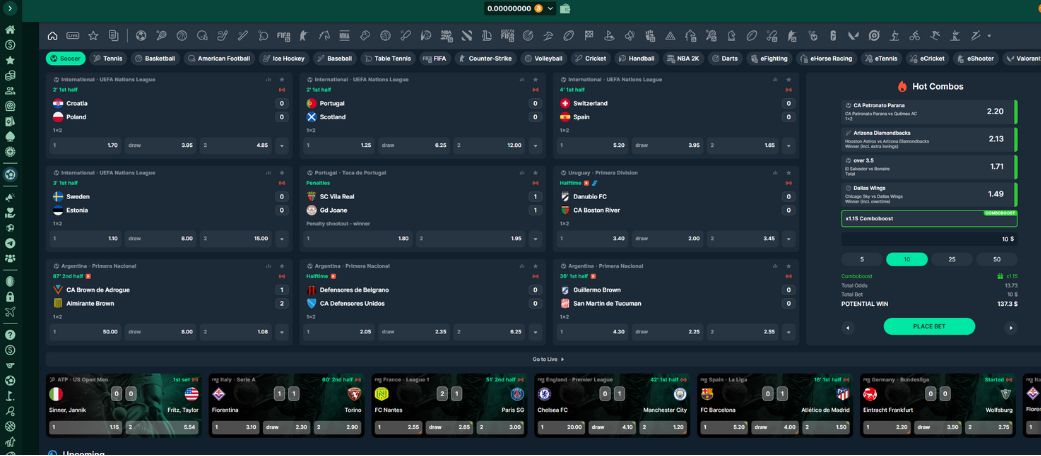
Task: Select snooker triangle icon in sports toolbar
Action: pos(669,36)
